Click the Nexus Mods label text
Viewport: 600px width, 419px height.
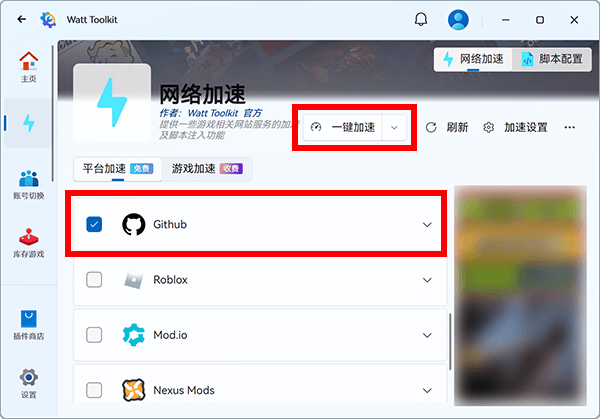coord(184,390)
